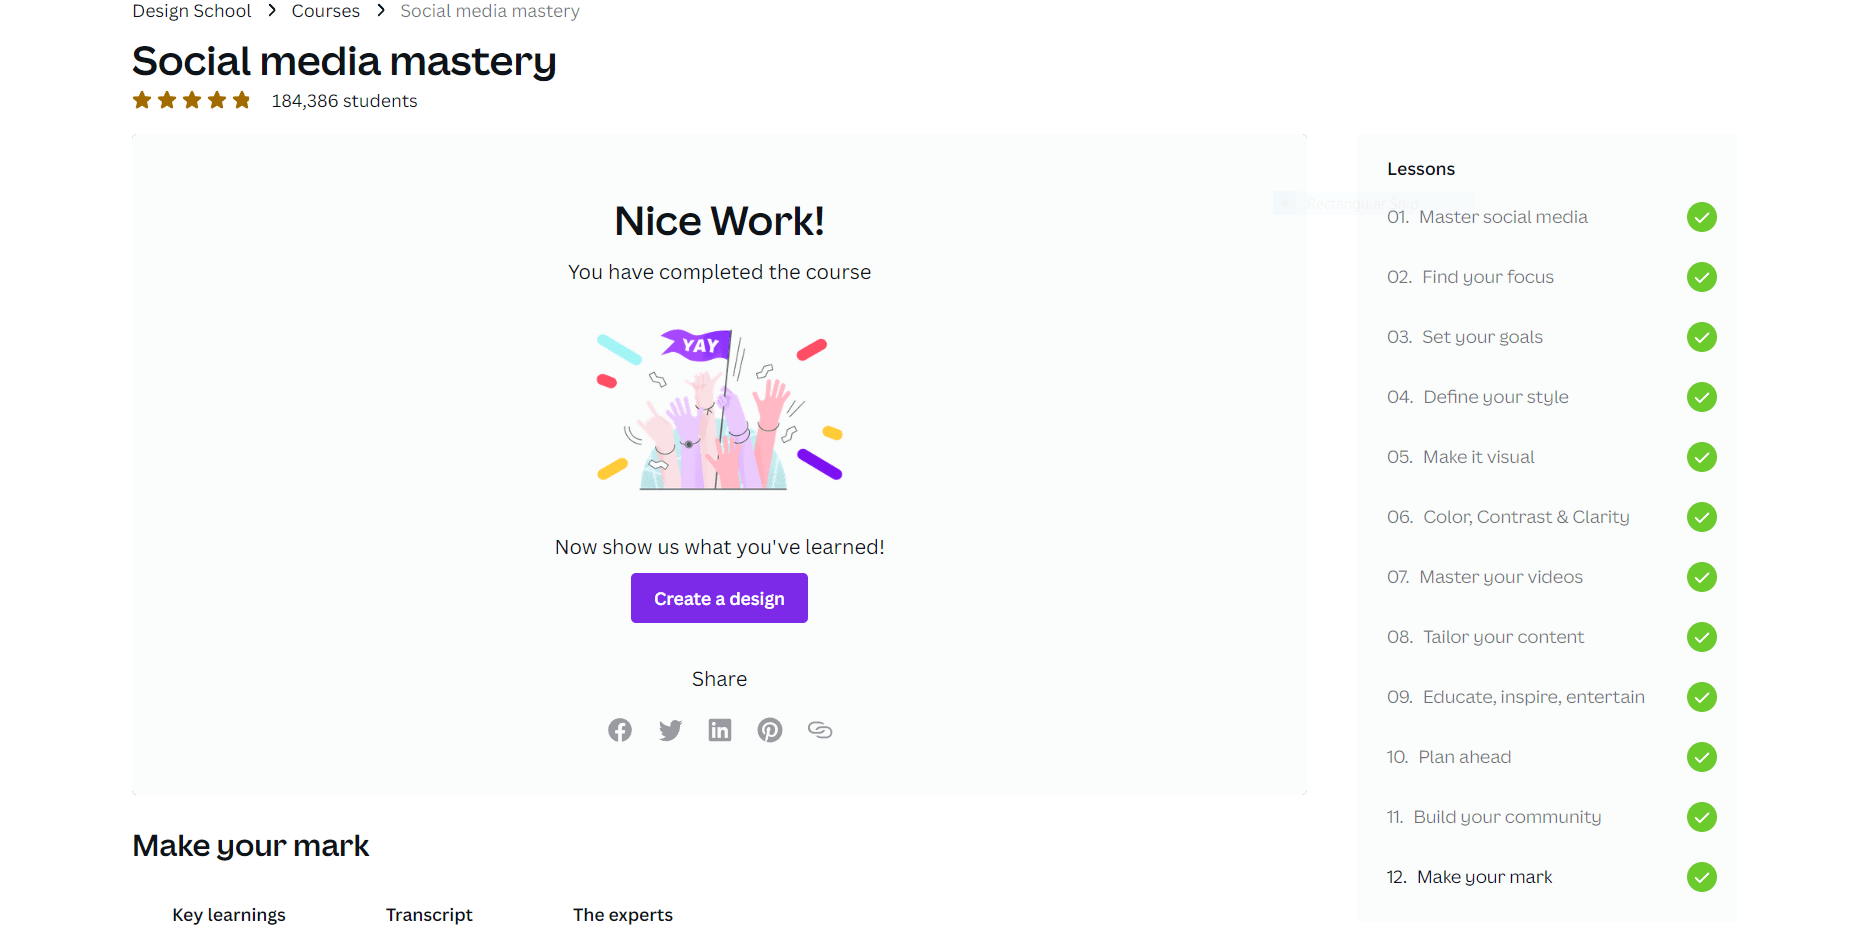The height and width of the screenshot is (925, 1862).
Task: Click the Create a design button
Action: [719, 598]
